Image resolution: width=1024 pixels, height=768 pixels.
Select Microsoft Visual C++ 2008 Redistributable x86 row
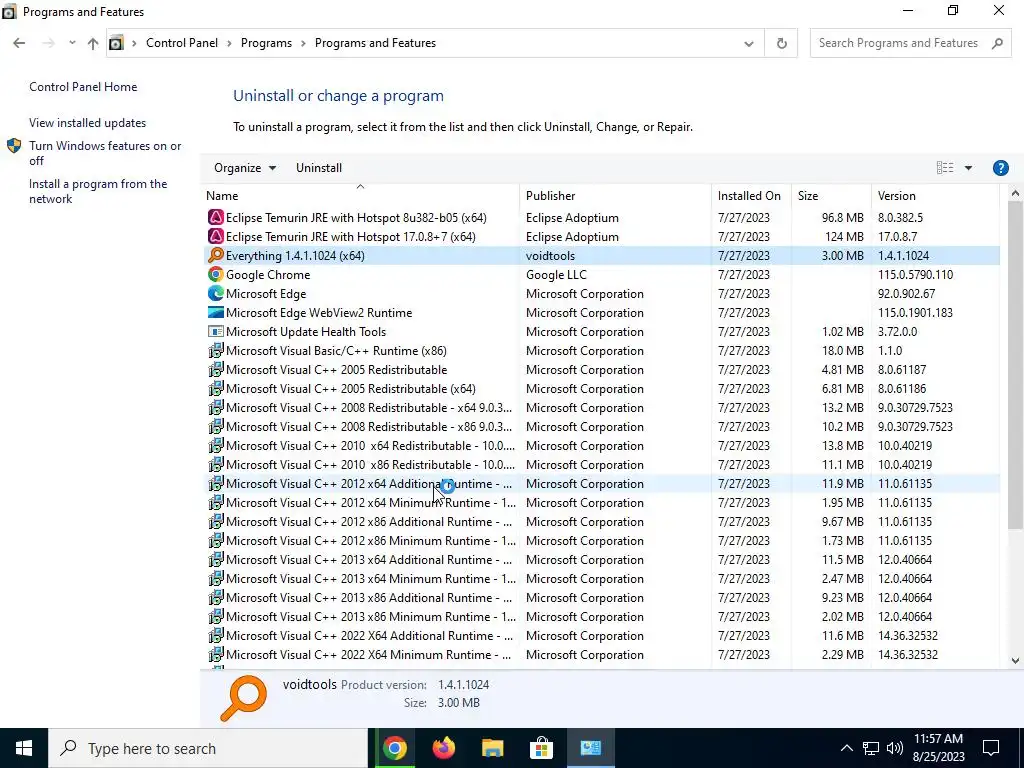pyautogui.click(x=600, y=426)
